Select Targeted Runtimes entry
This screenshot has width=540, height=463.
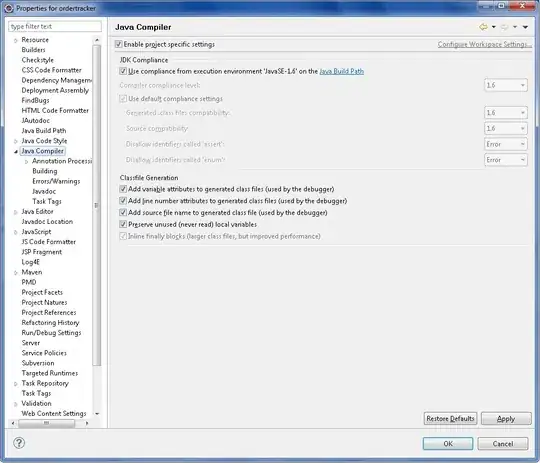click(50, 373)
